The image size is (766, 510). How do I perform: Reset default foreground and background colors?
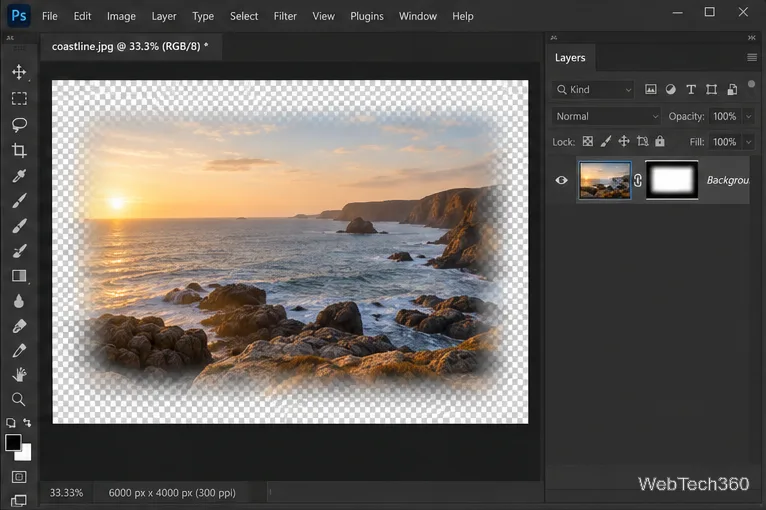(10, 423)
